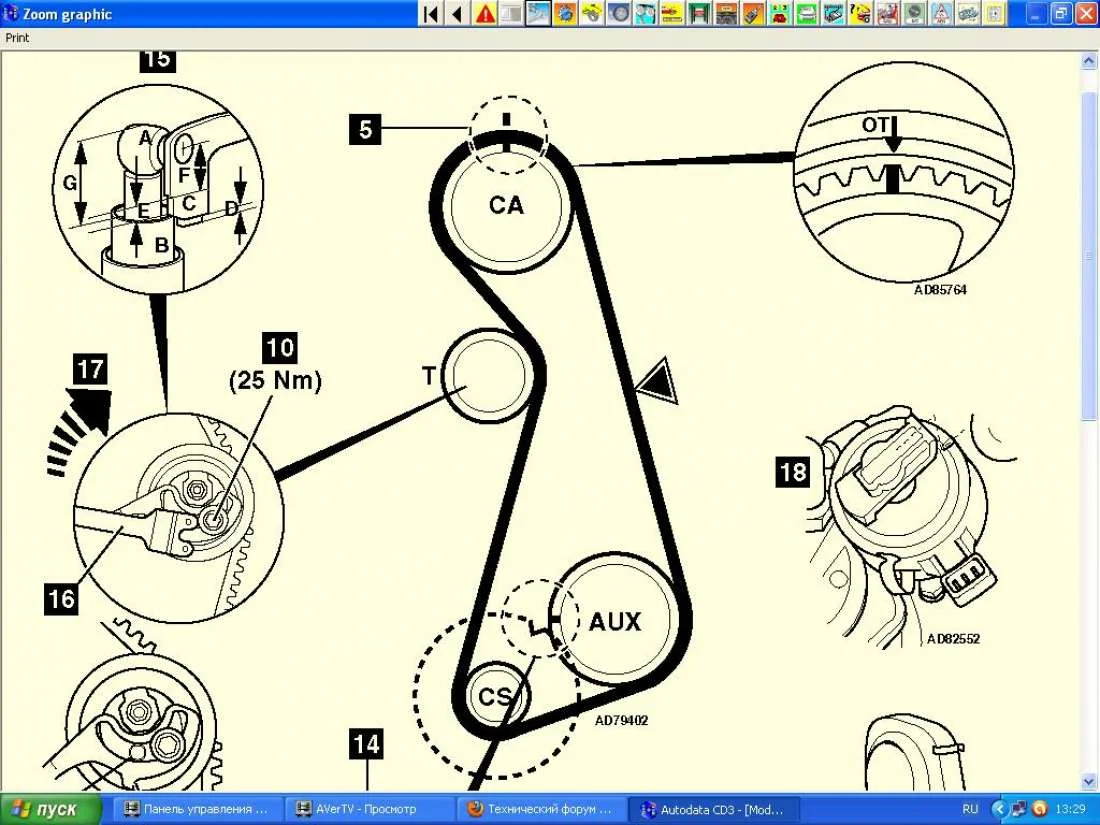Open the red car on green background icon
The height and width of the screenshot is (825, 1100).
(x=778, y=13)
